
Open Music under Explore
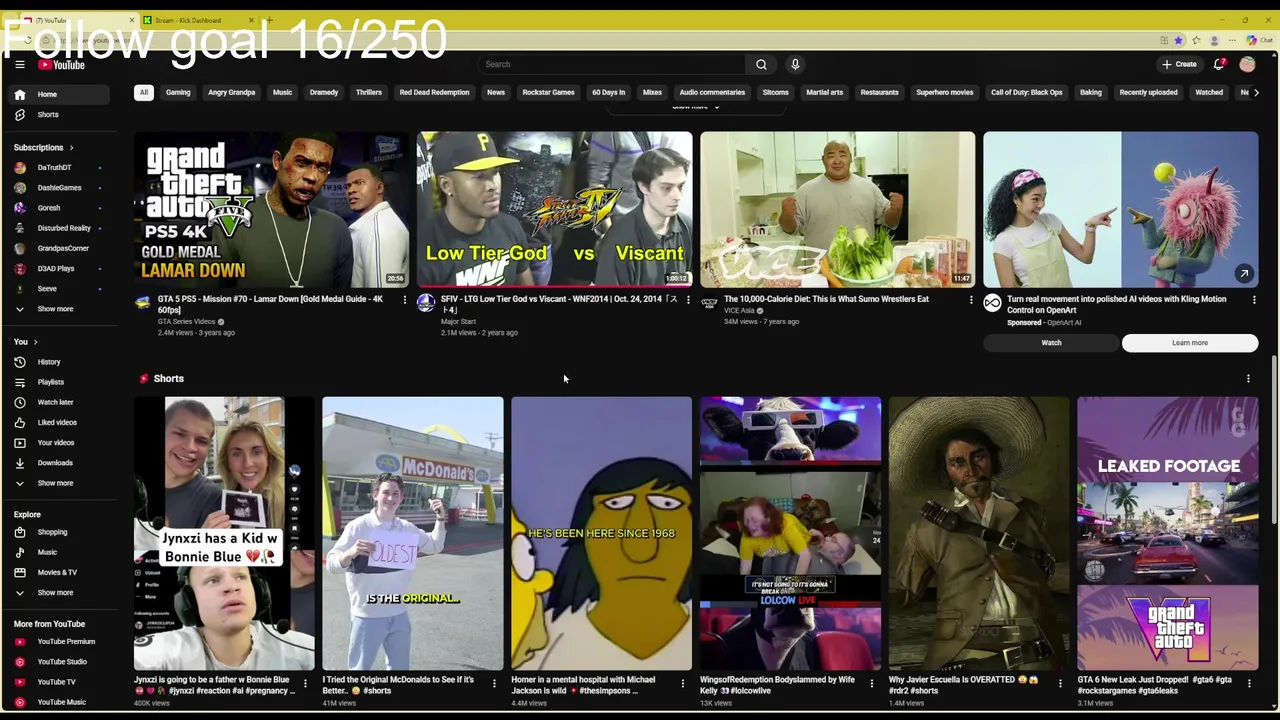[60, 552]
